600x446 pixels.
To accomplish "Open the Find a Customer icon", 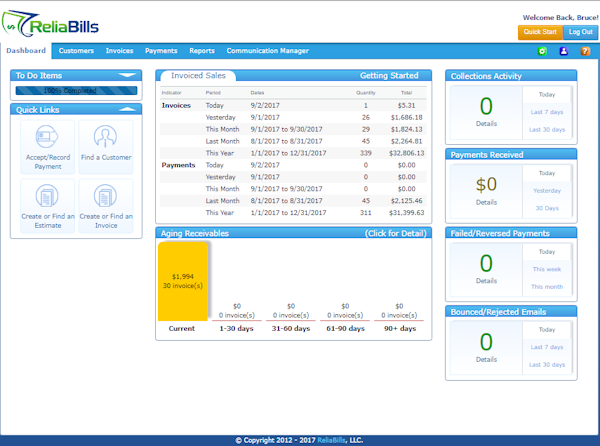I will [x=105, y=136].
